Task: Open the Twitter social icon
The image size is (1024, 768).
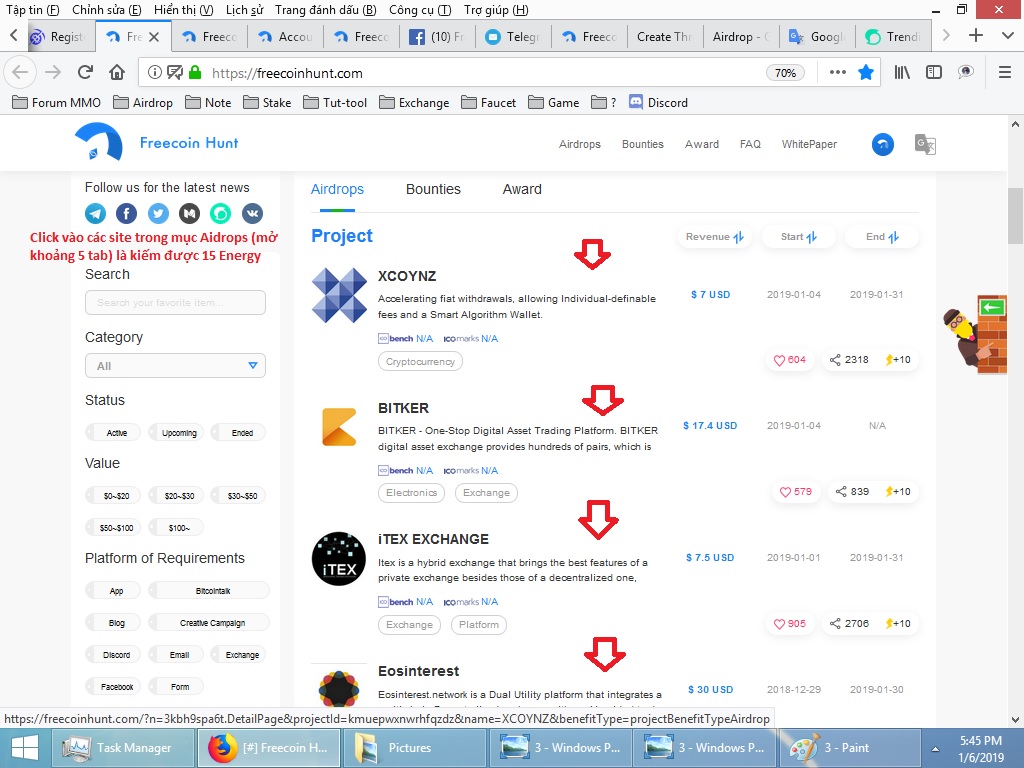Action: (158, 214)
